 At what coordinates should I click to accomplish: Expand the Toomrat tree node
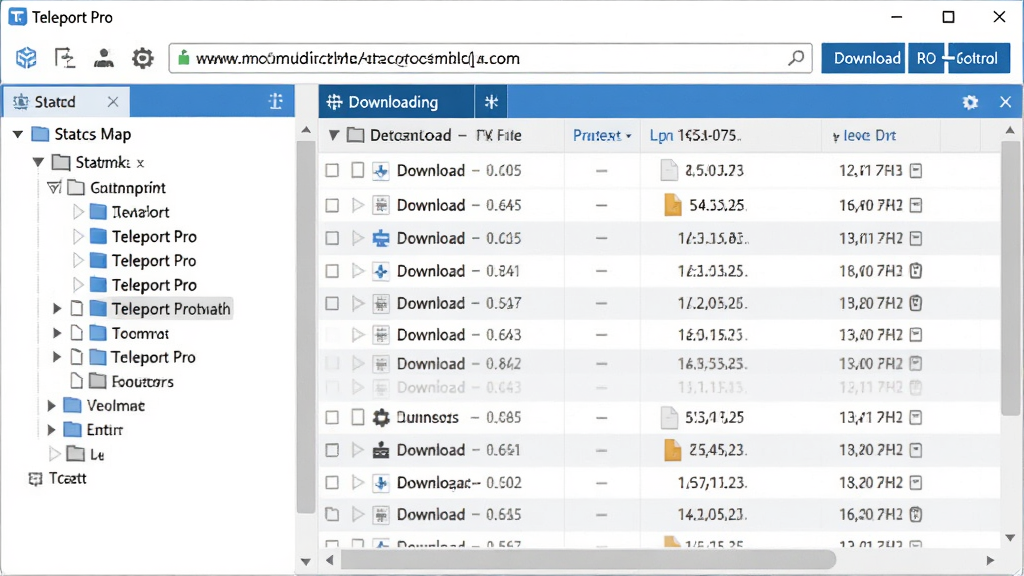(x=57, y=333)
